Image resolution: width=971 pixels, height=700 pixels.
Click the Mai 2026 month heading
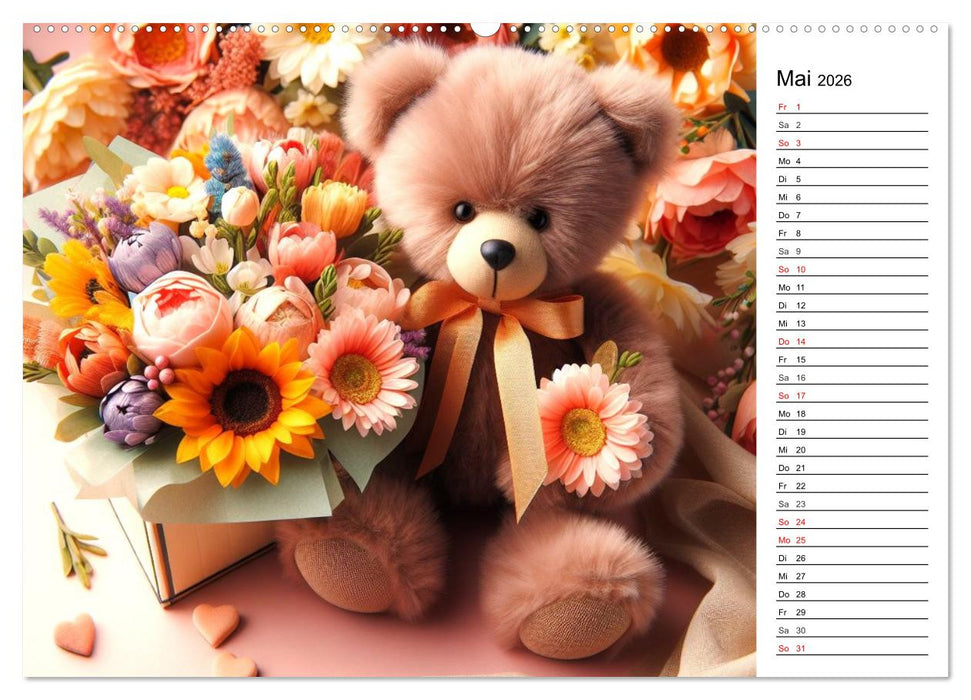tap(805, 78)
